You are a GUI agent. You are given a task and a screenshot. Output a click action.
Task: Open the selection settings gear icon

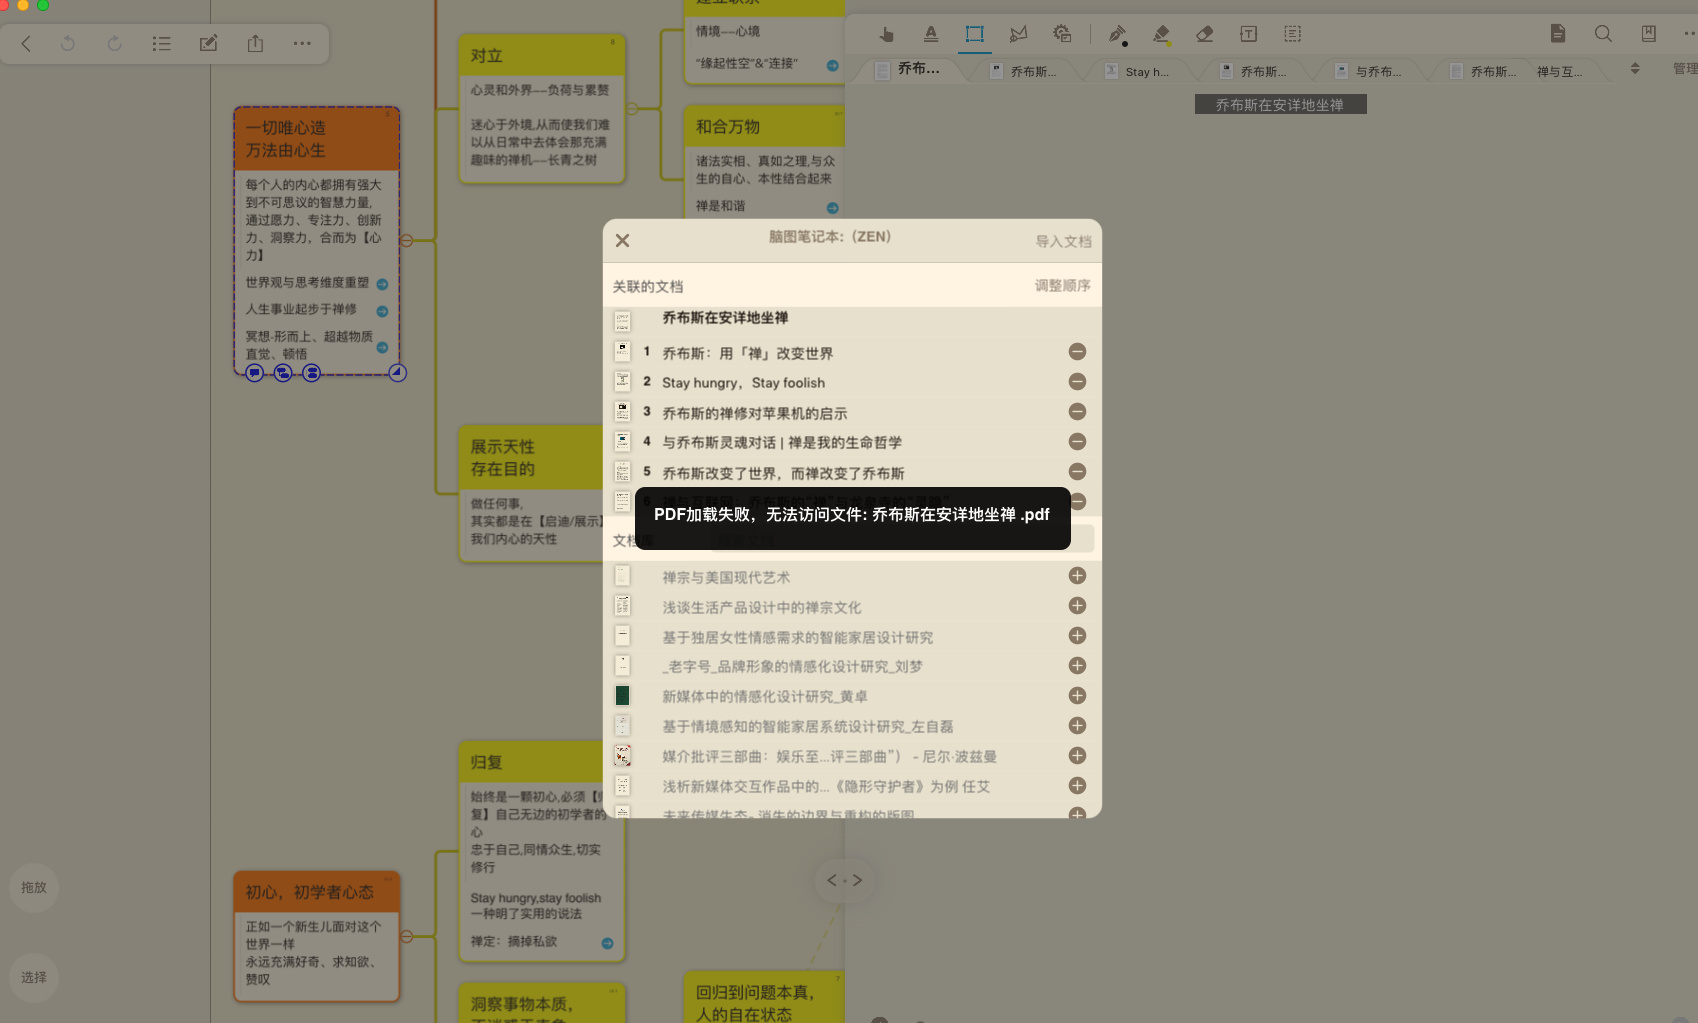[1061, 33]
